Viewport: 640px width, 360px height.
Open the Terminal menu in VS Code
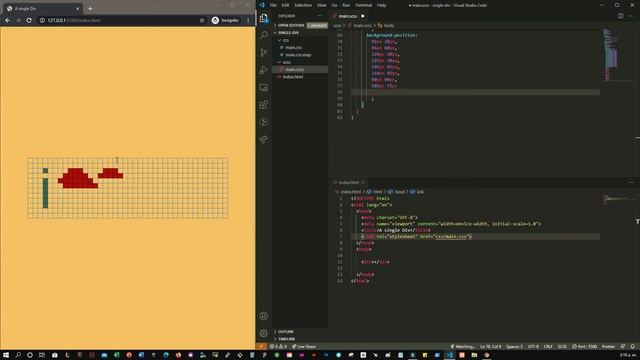[363, 5]
